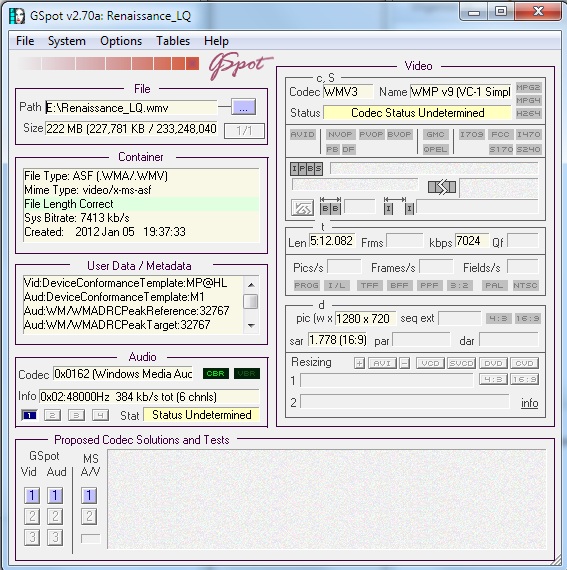This screenshot has width=567, height=570.
Task: Click the NTSC indicator
Action: [x=525, y=285]
